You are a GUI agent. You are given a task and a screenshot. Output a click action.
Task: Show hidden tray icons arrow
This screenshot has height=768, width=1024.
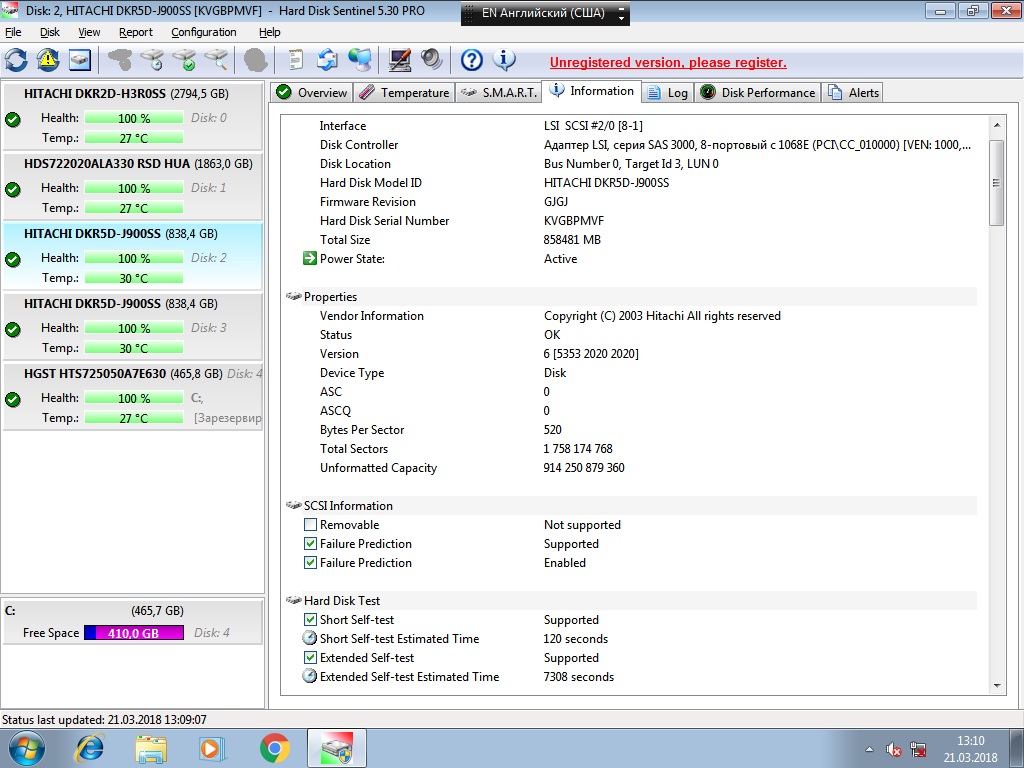869,749
